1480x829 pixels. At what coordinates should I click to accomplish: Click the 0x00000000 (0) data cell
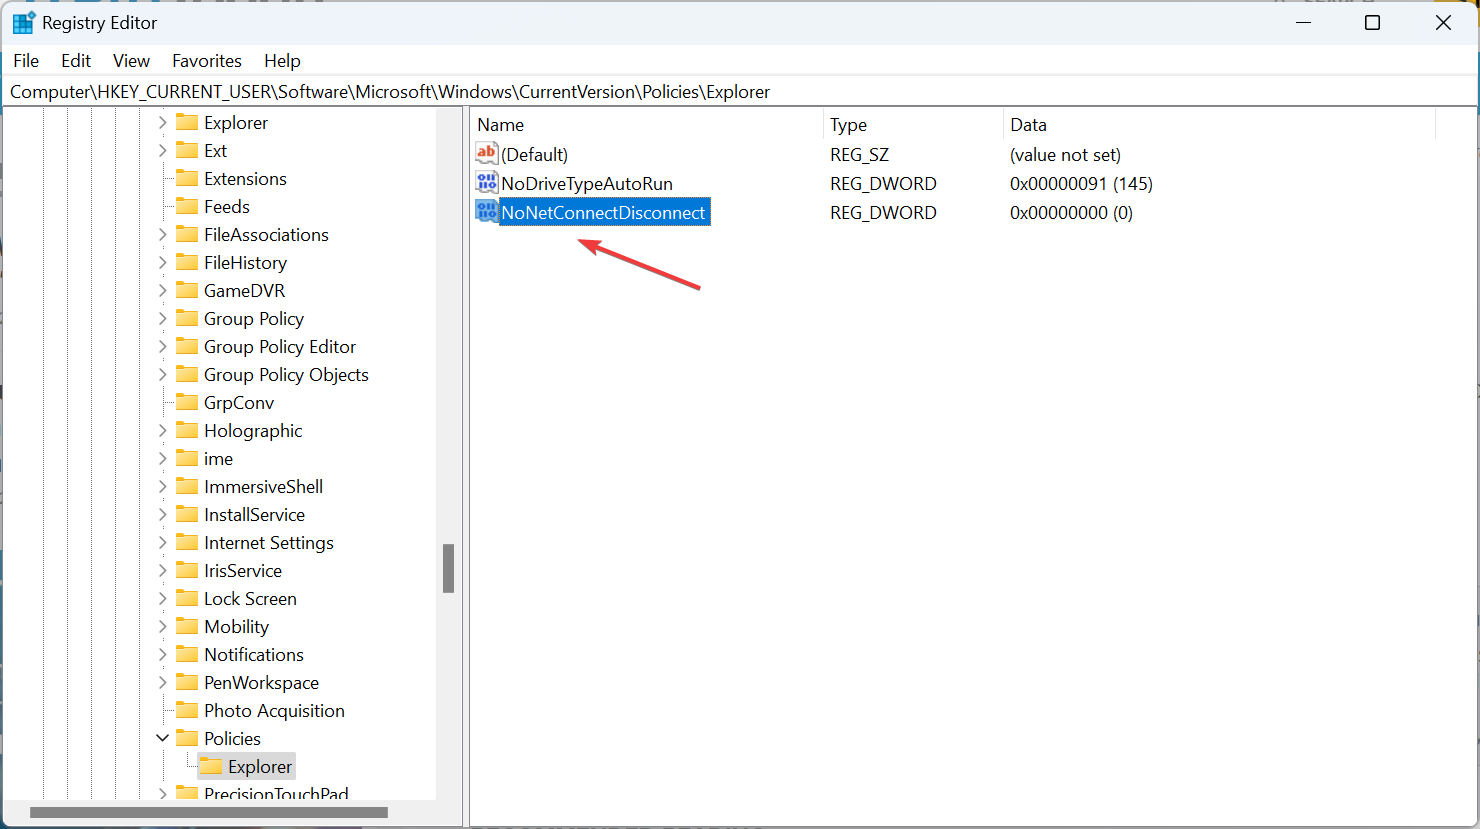[x=1071, y=212]
